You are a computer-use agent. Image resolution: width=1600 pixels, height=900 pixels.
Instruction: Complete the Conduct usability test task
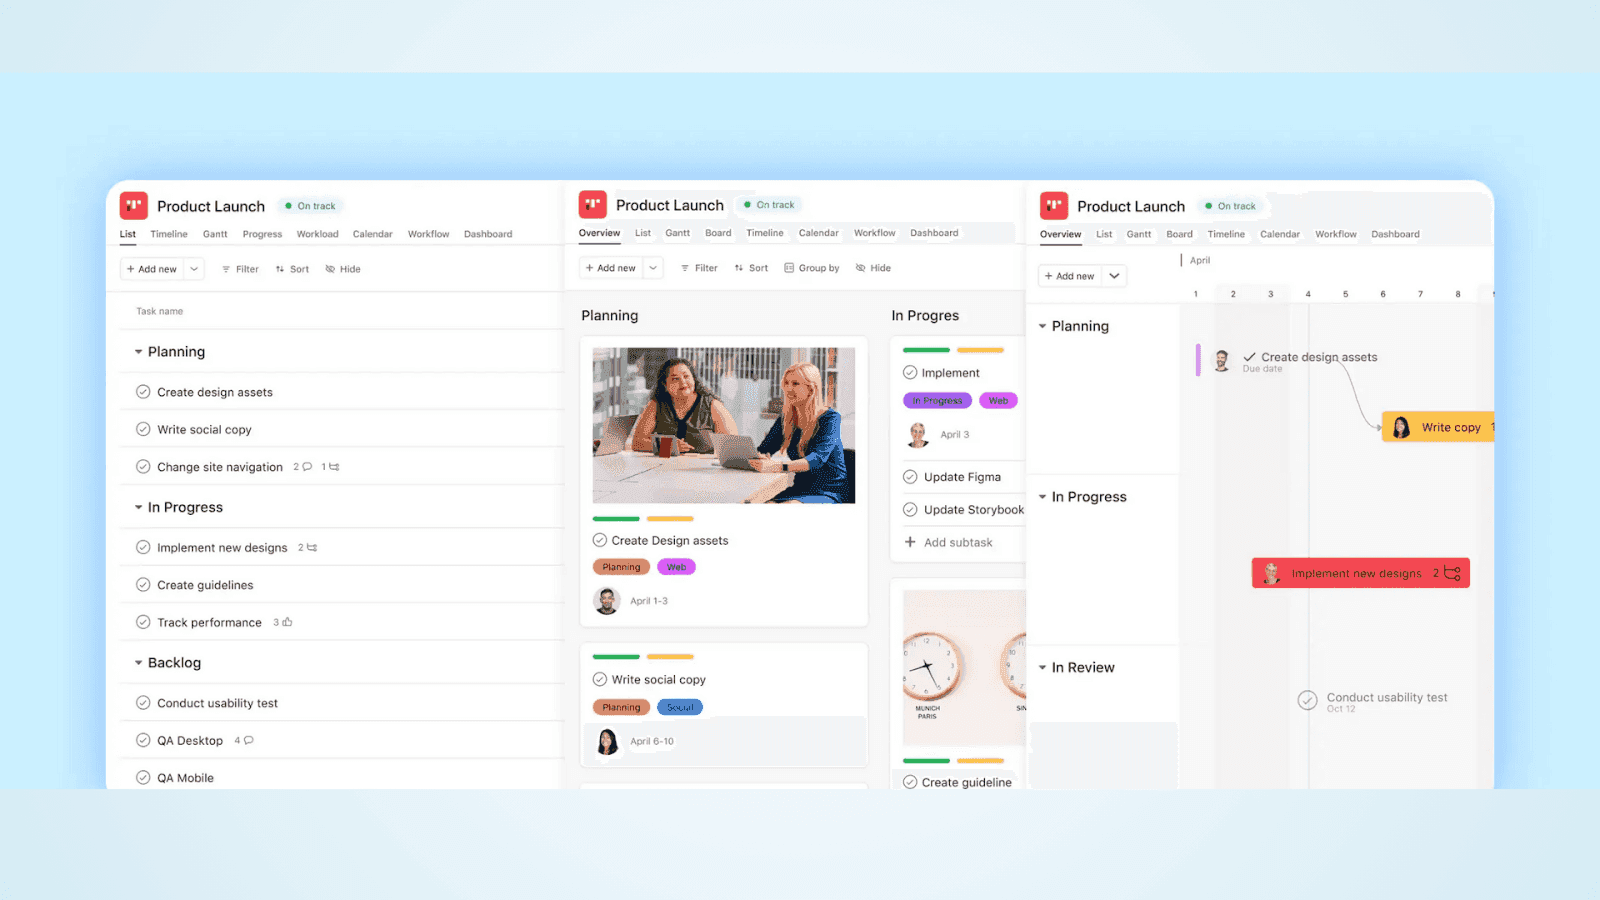point(143,702)
